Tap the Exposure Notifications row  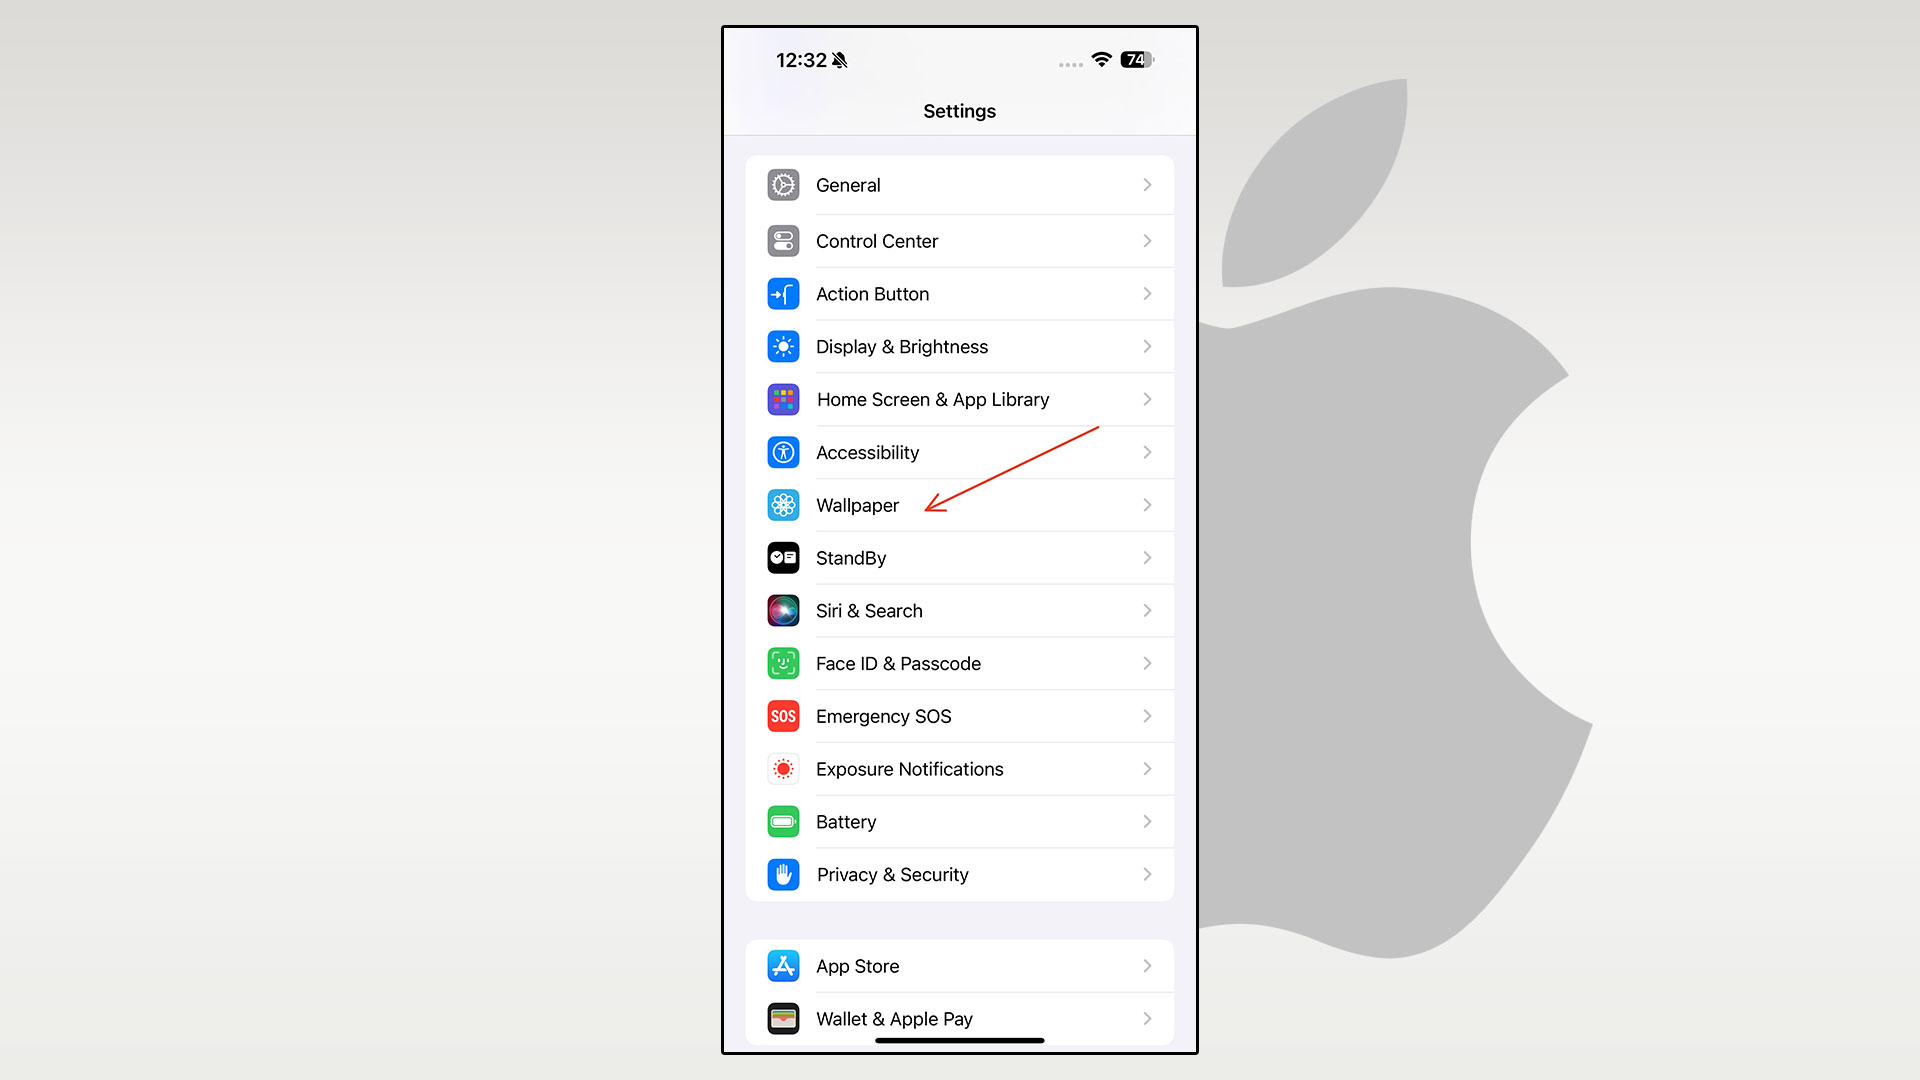click(959, 767)
